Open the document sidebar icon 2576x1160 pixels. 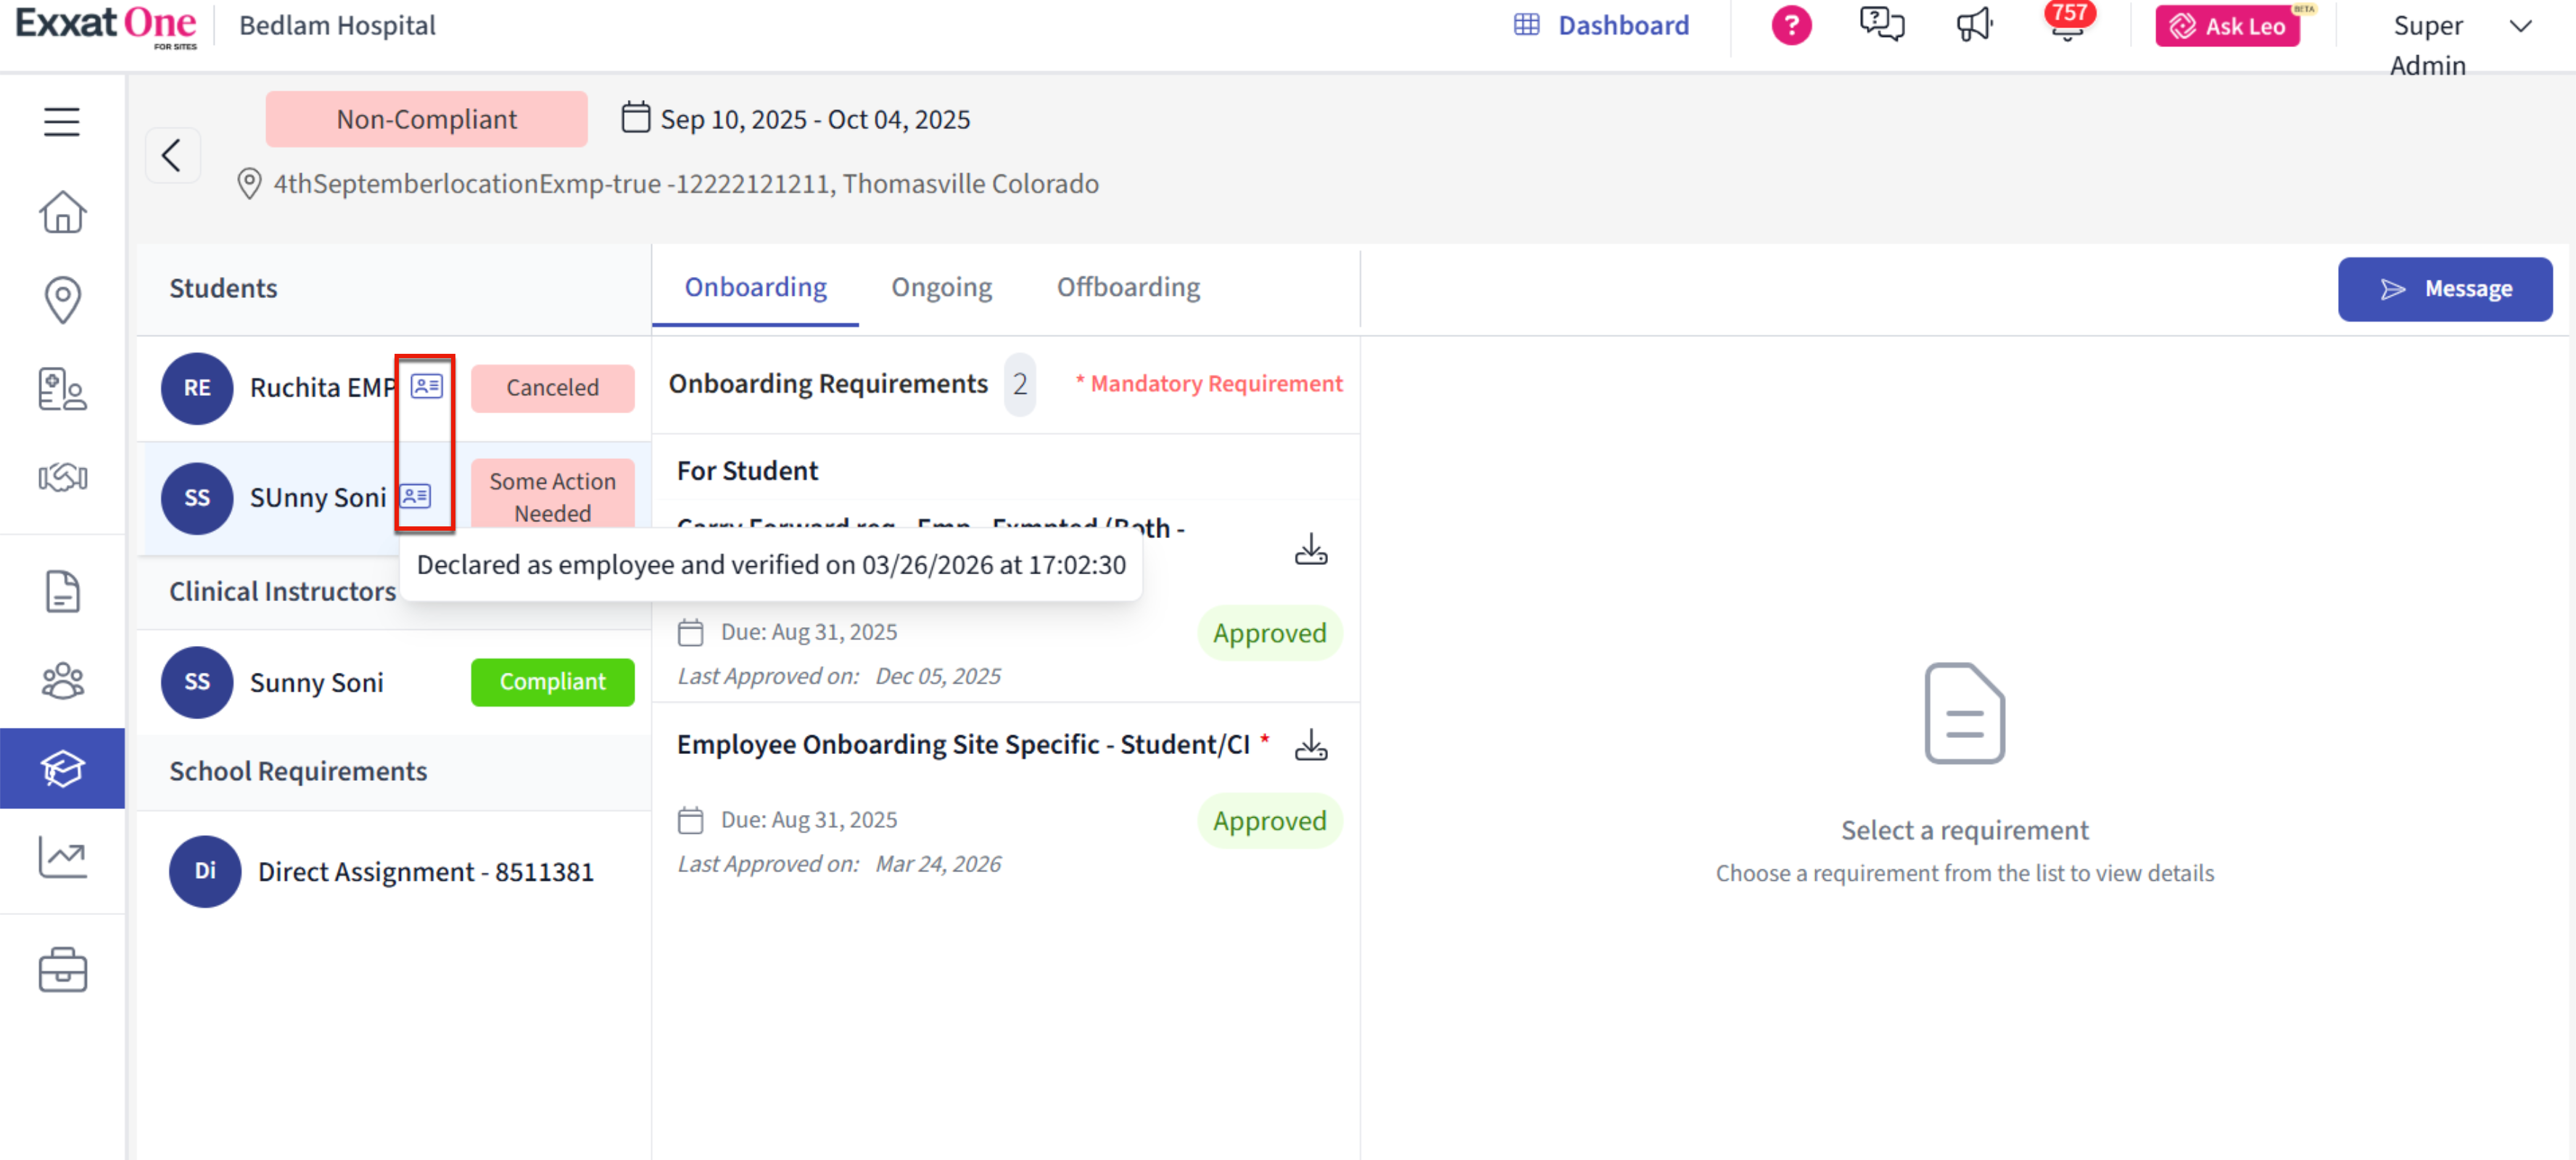[62, 591]
